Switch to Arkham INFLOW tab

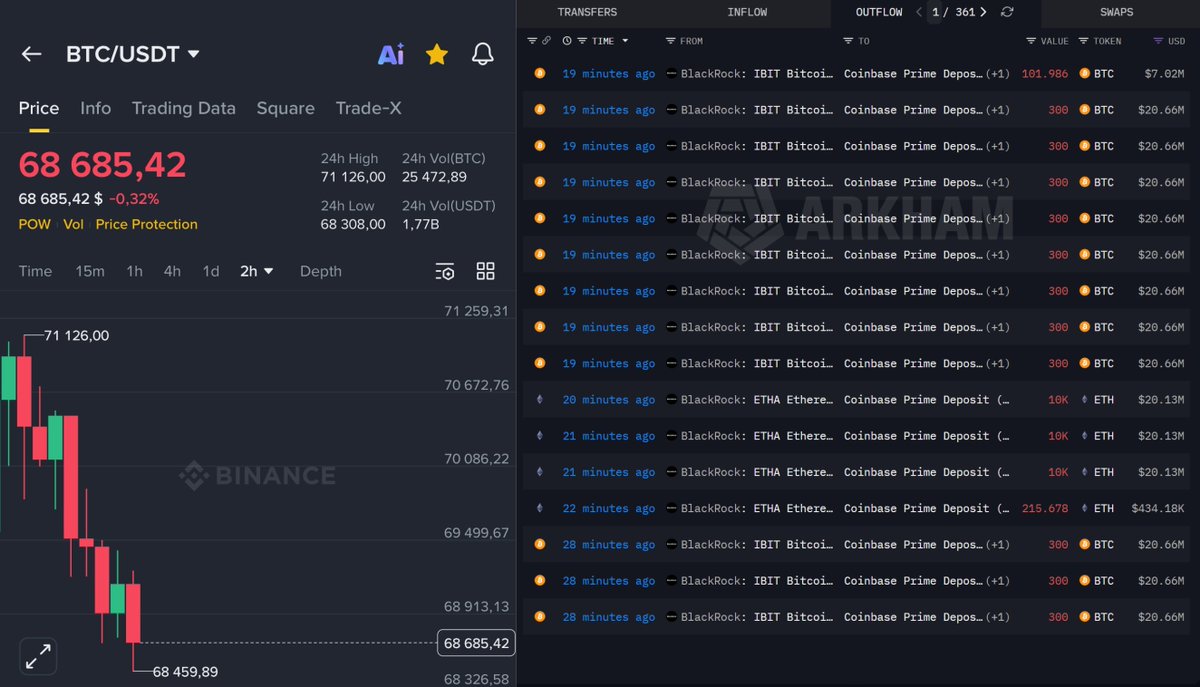click(x=747, y=12)
